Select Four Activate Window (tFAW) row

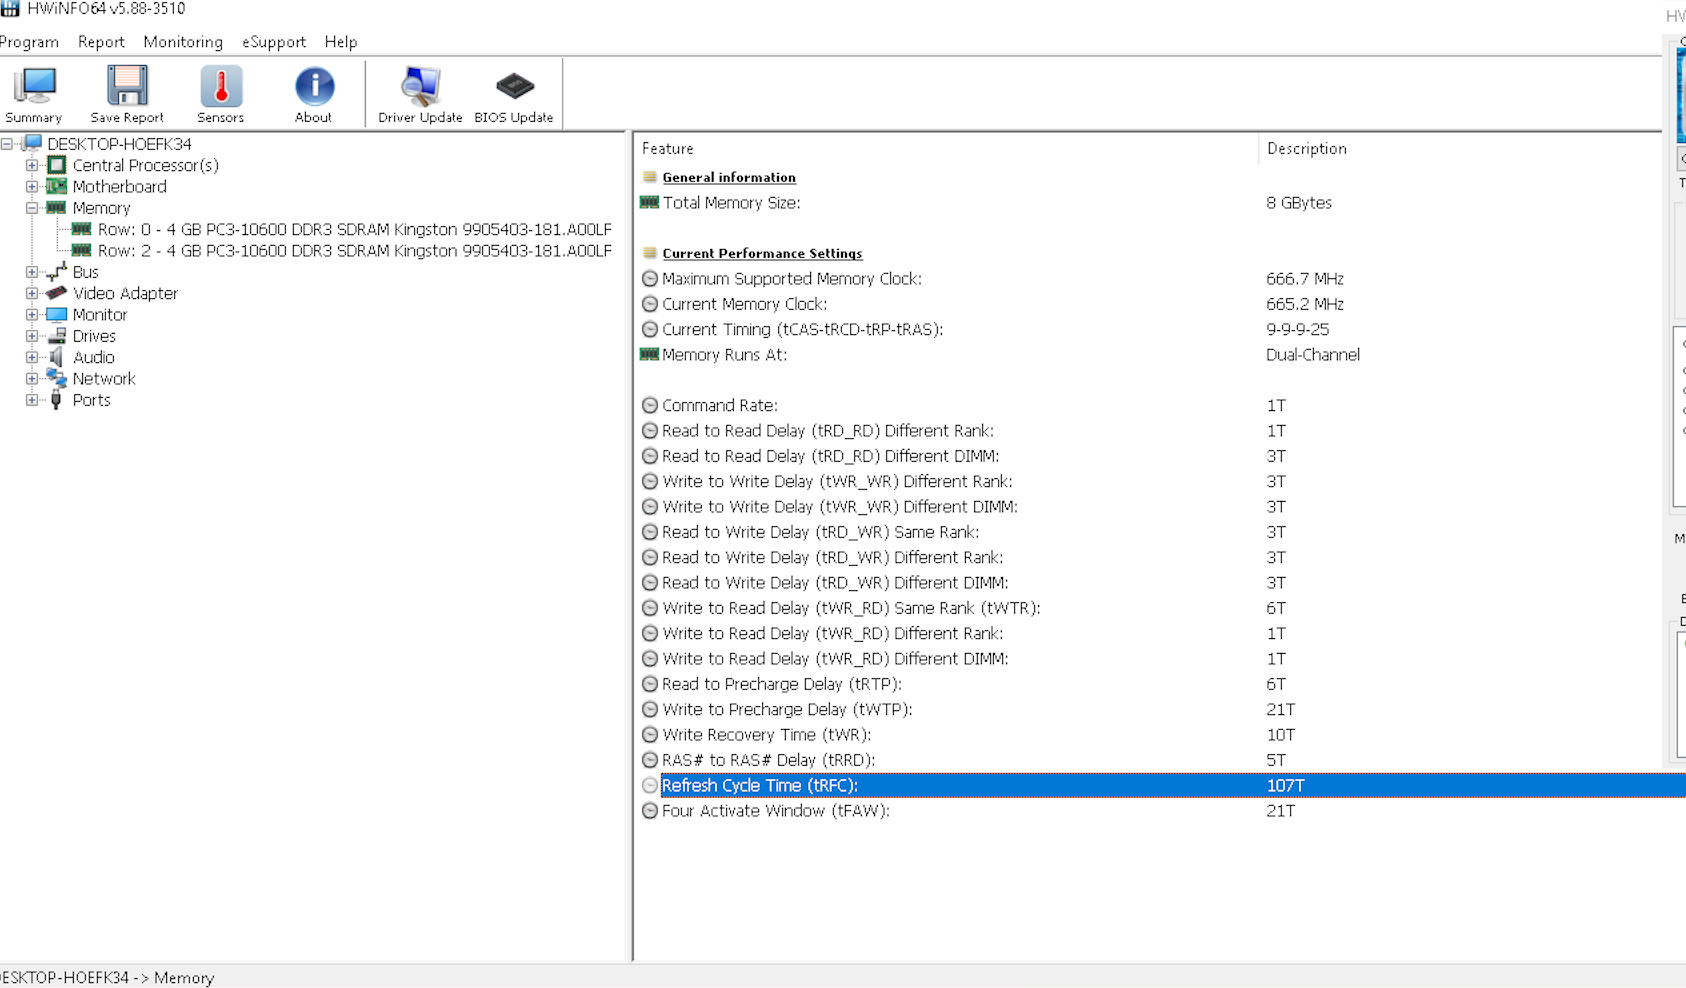point(1162,811)
